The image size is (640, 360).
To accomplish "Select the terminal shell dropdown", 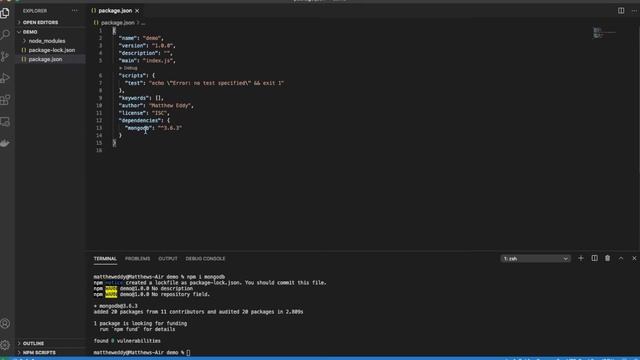I will [x=535, y=259].
